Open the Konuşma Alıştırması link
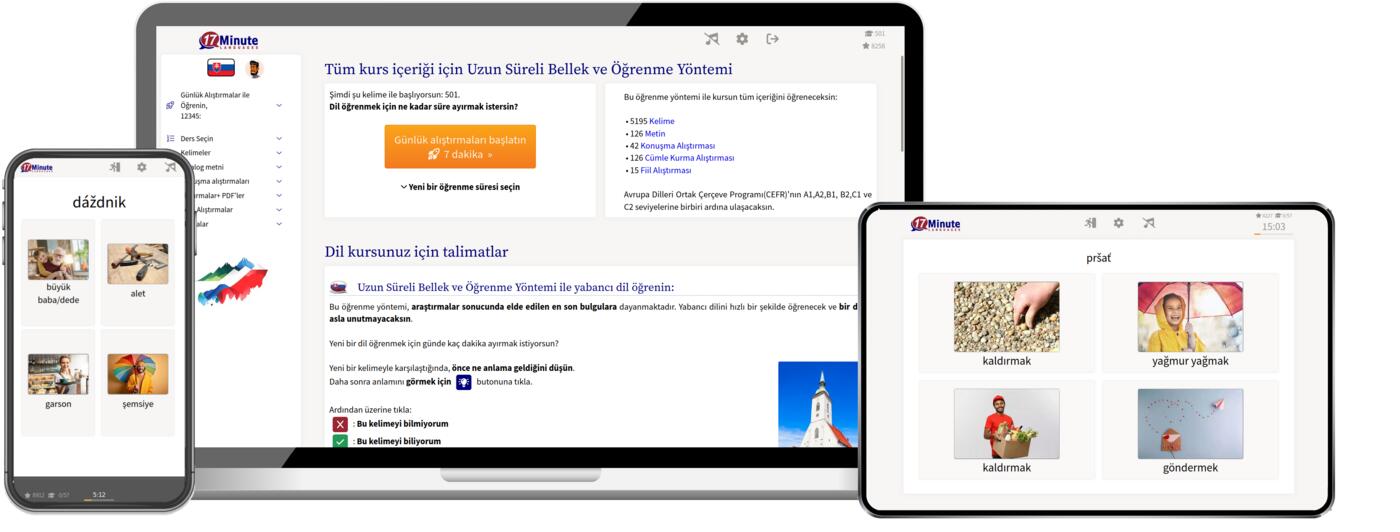Image resolution: width=1400 pixels, height=532 pixels. [x=678, y=146]
